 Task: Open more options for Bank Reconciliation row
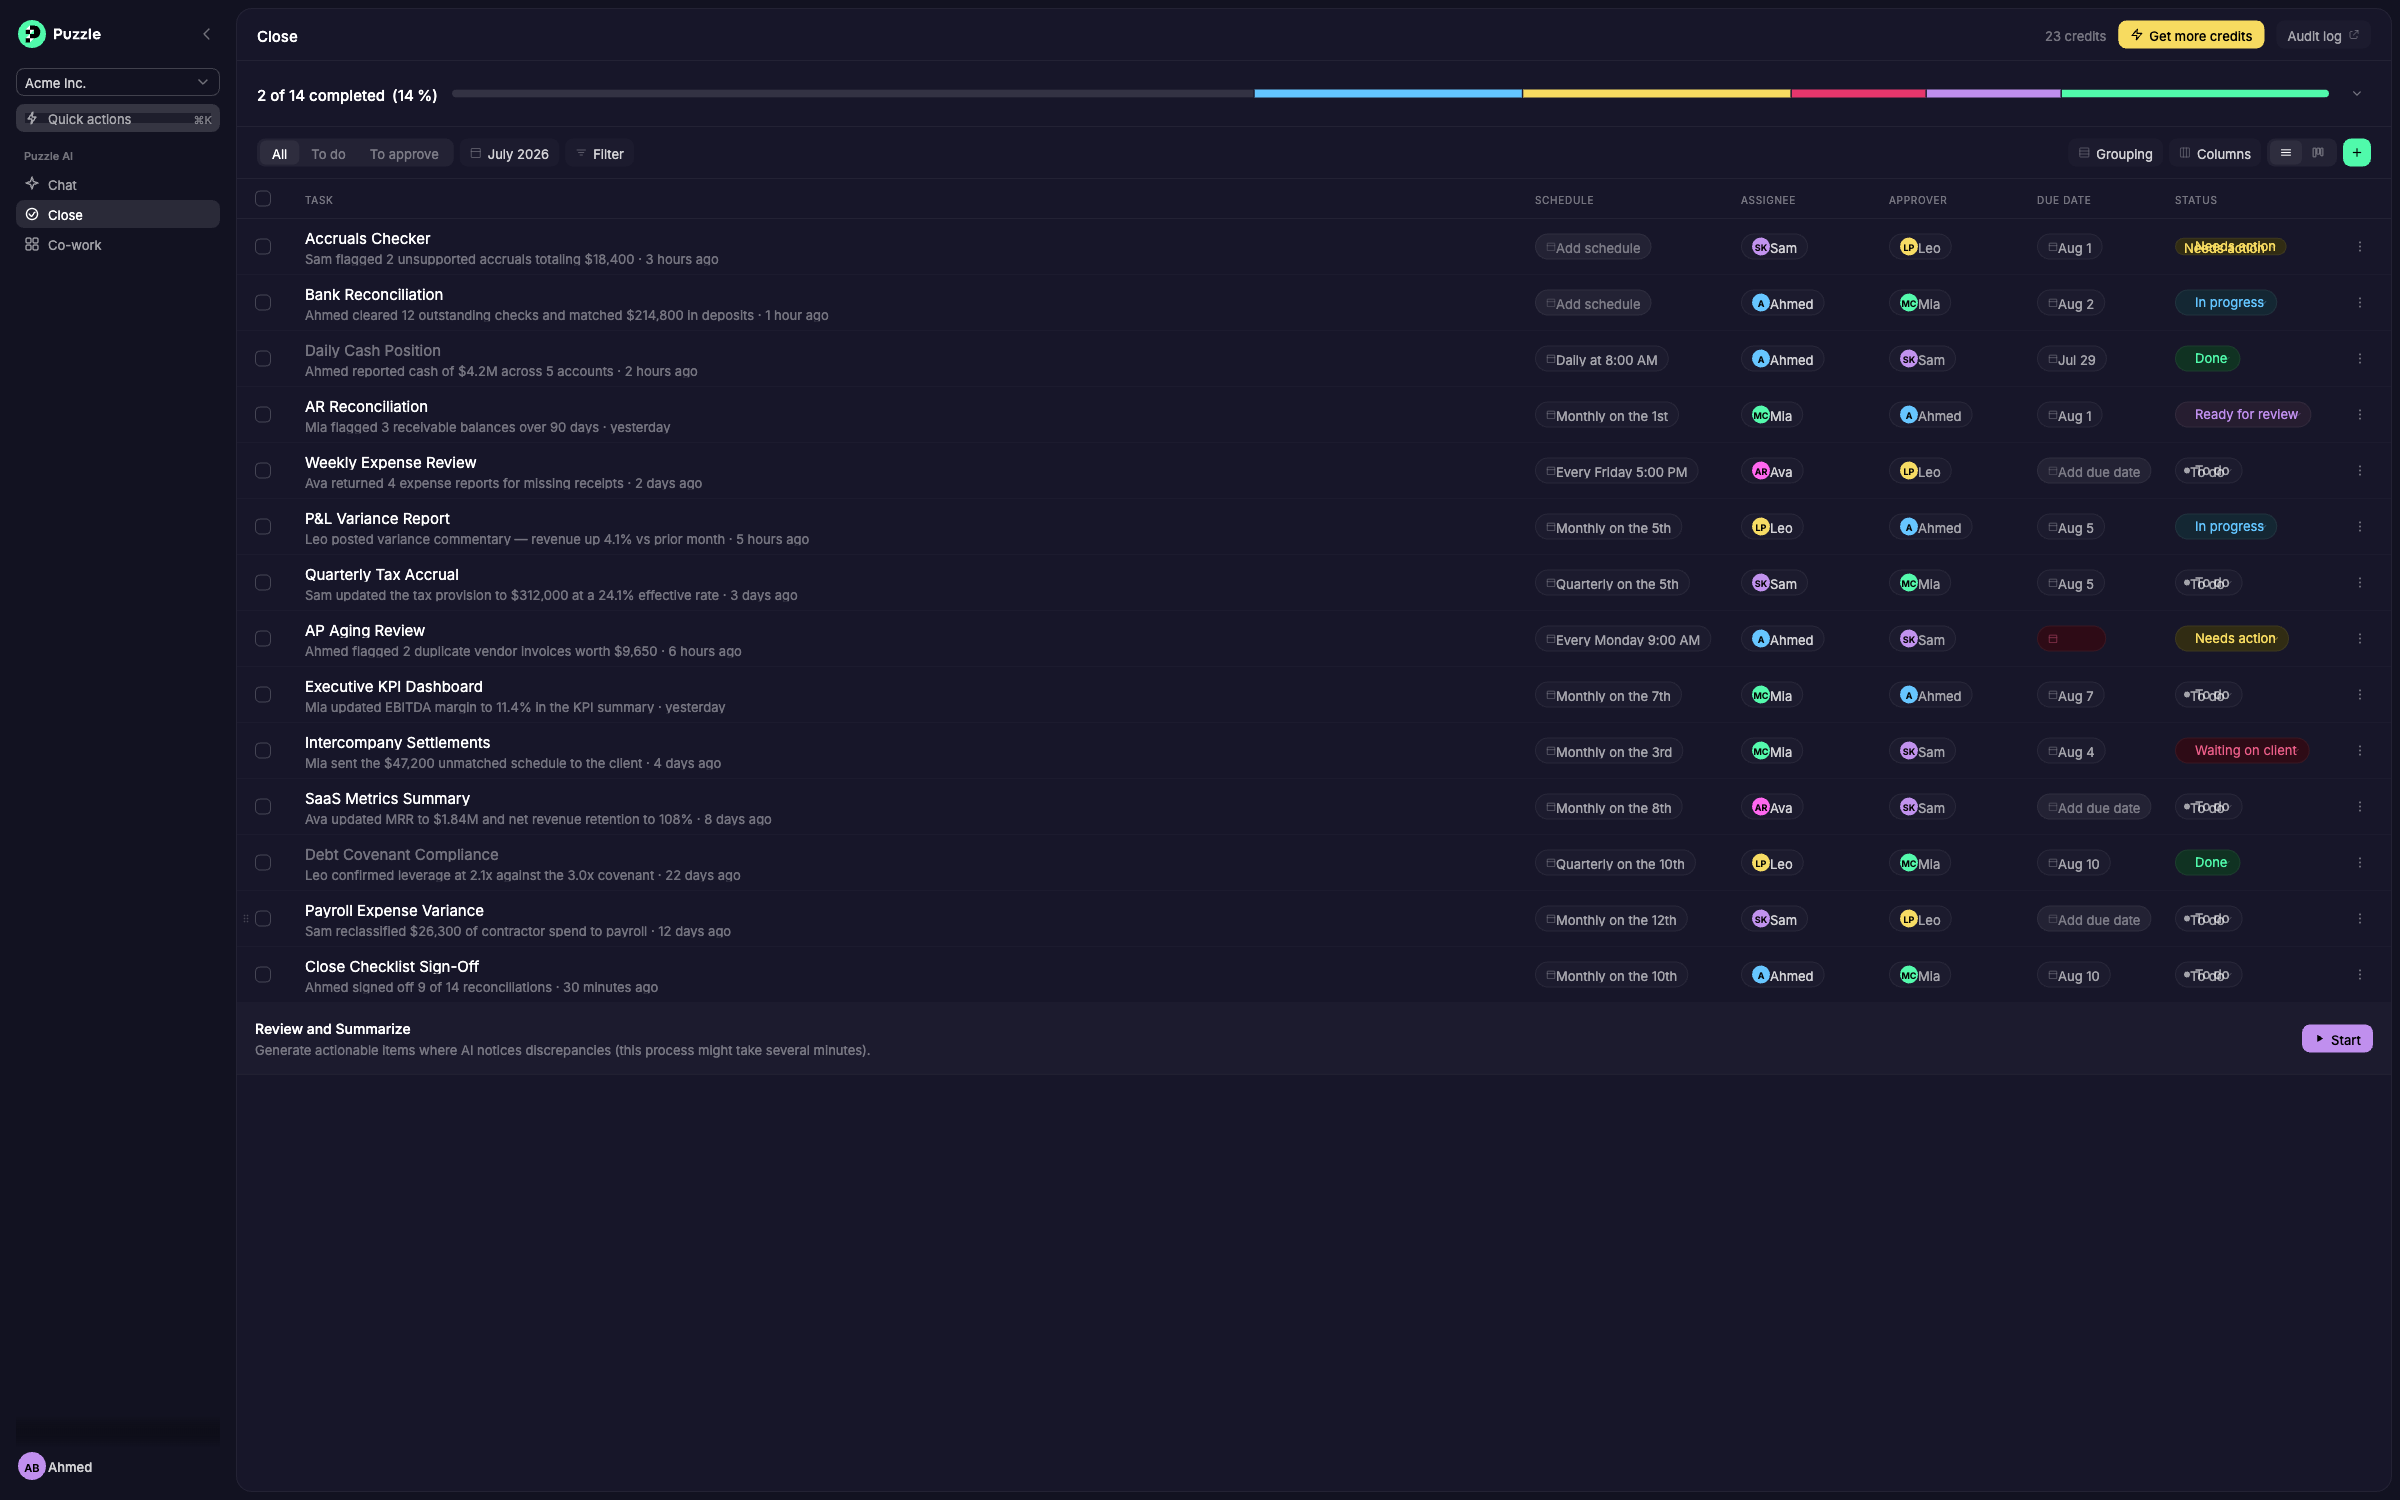2360,303
